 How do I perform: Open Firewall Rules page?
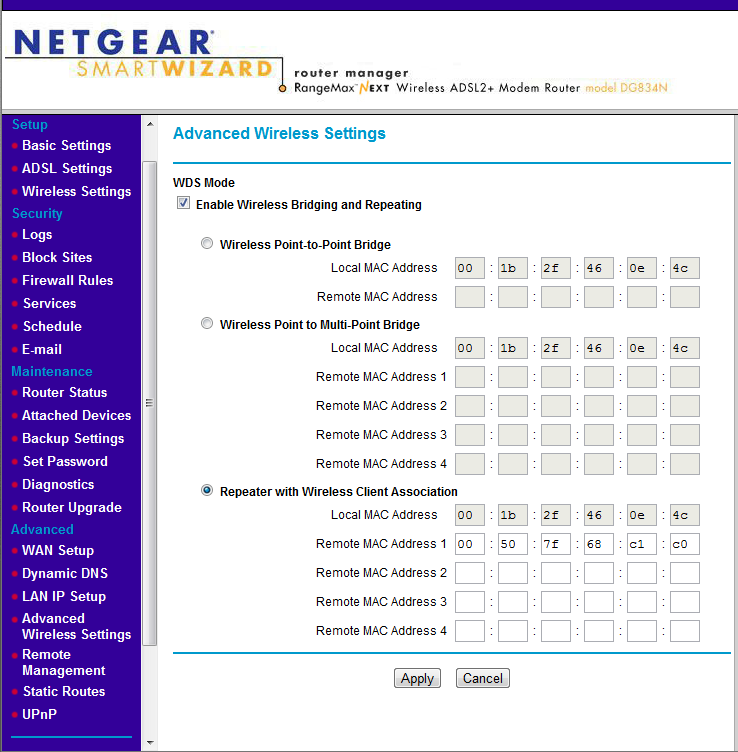67,281
